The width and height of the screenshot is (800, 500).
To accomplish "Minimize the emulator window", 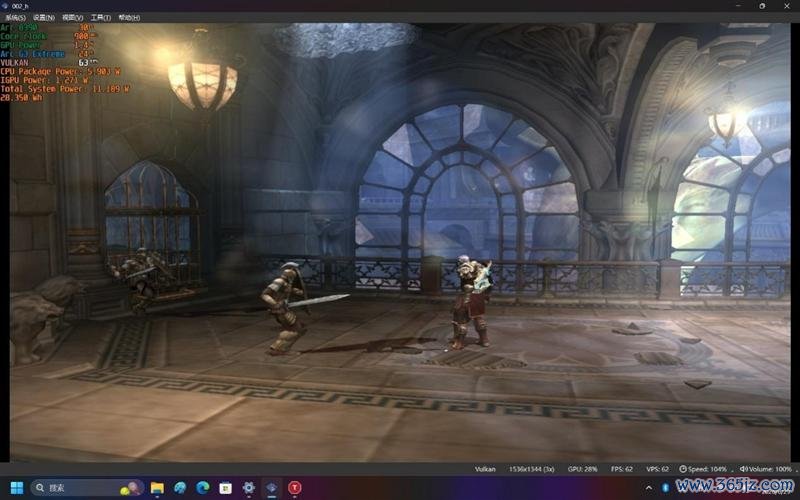I will pos(738,6).
